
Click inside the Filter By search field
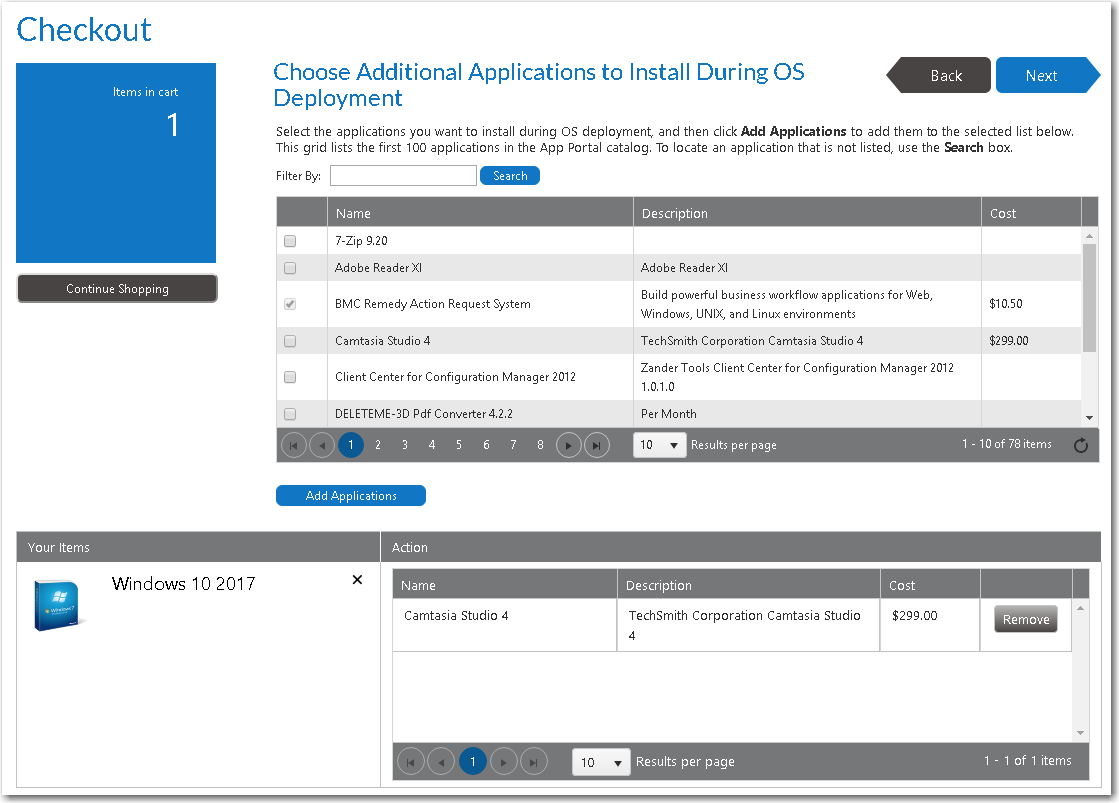click(x=403, y=175)
